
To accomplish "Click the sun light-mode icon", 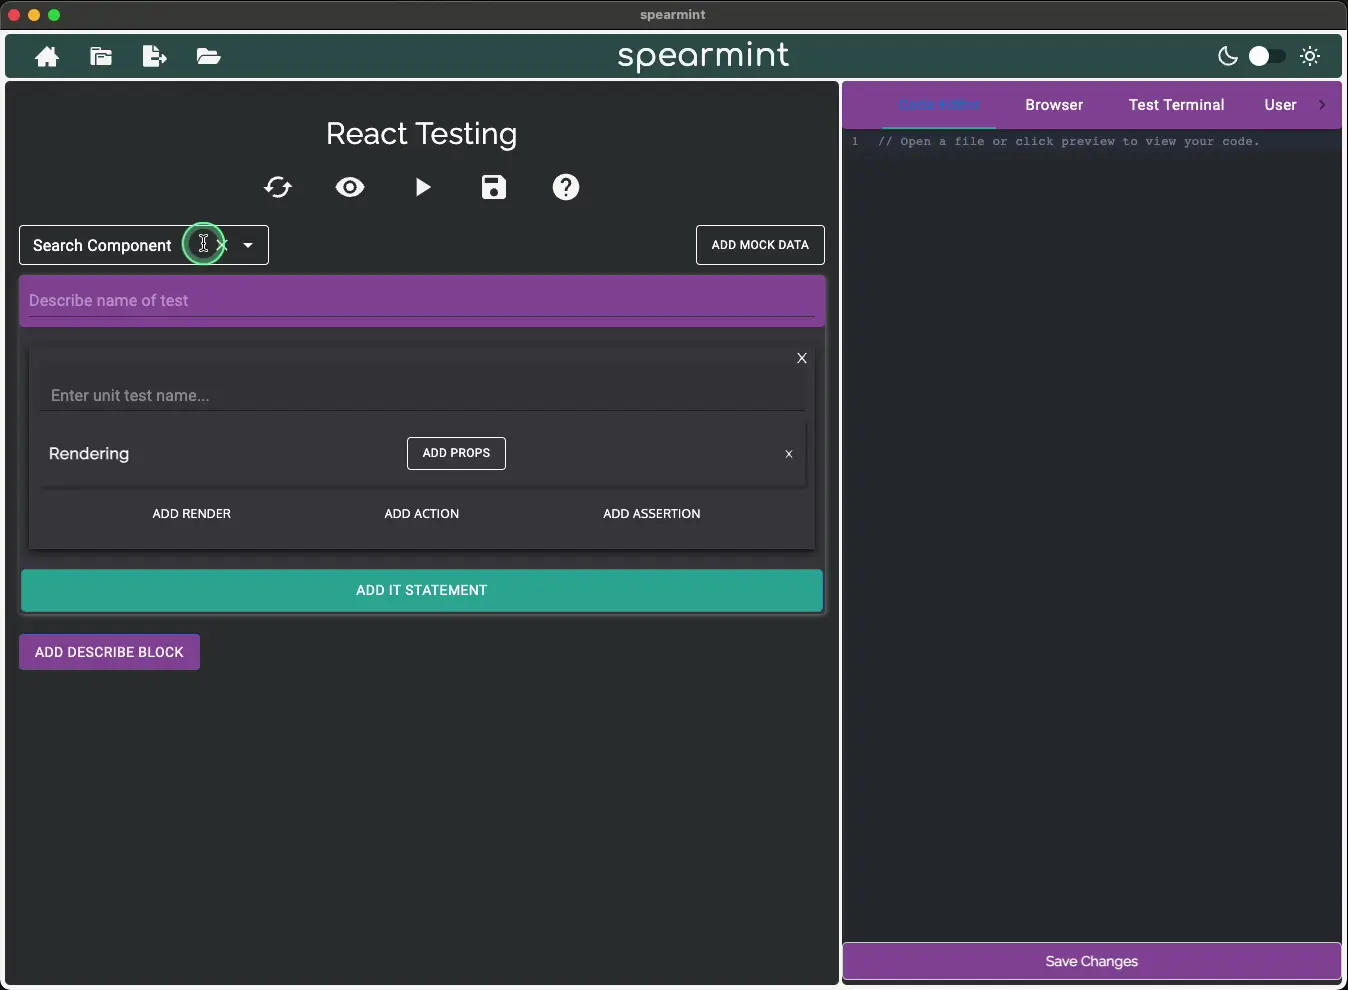I will tap(1311, 56).
